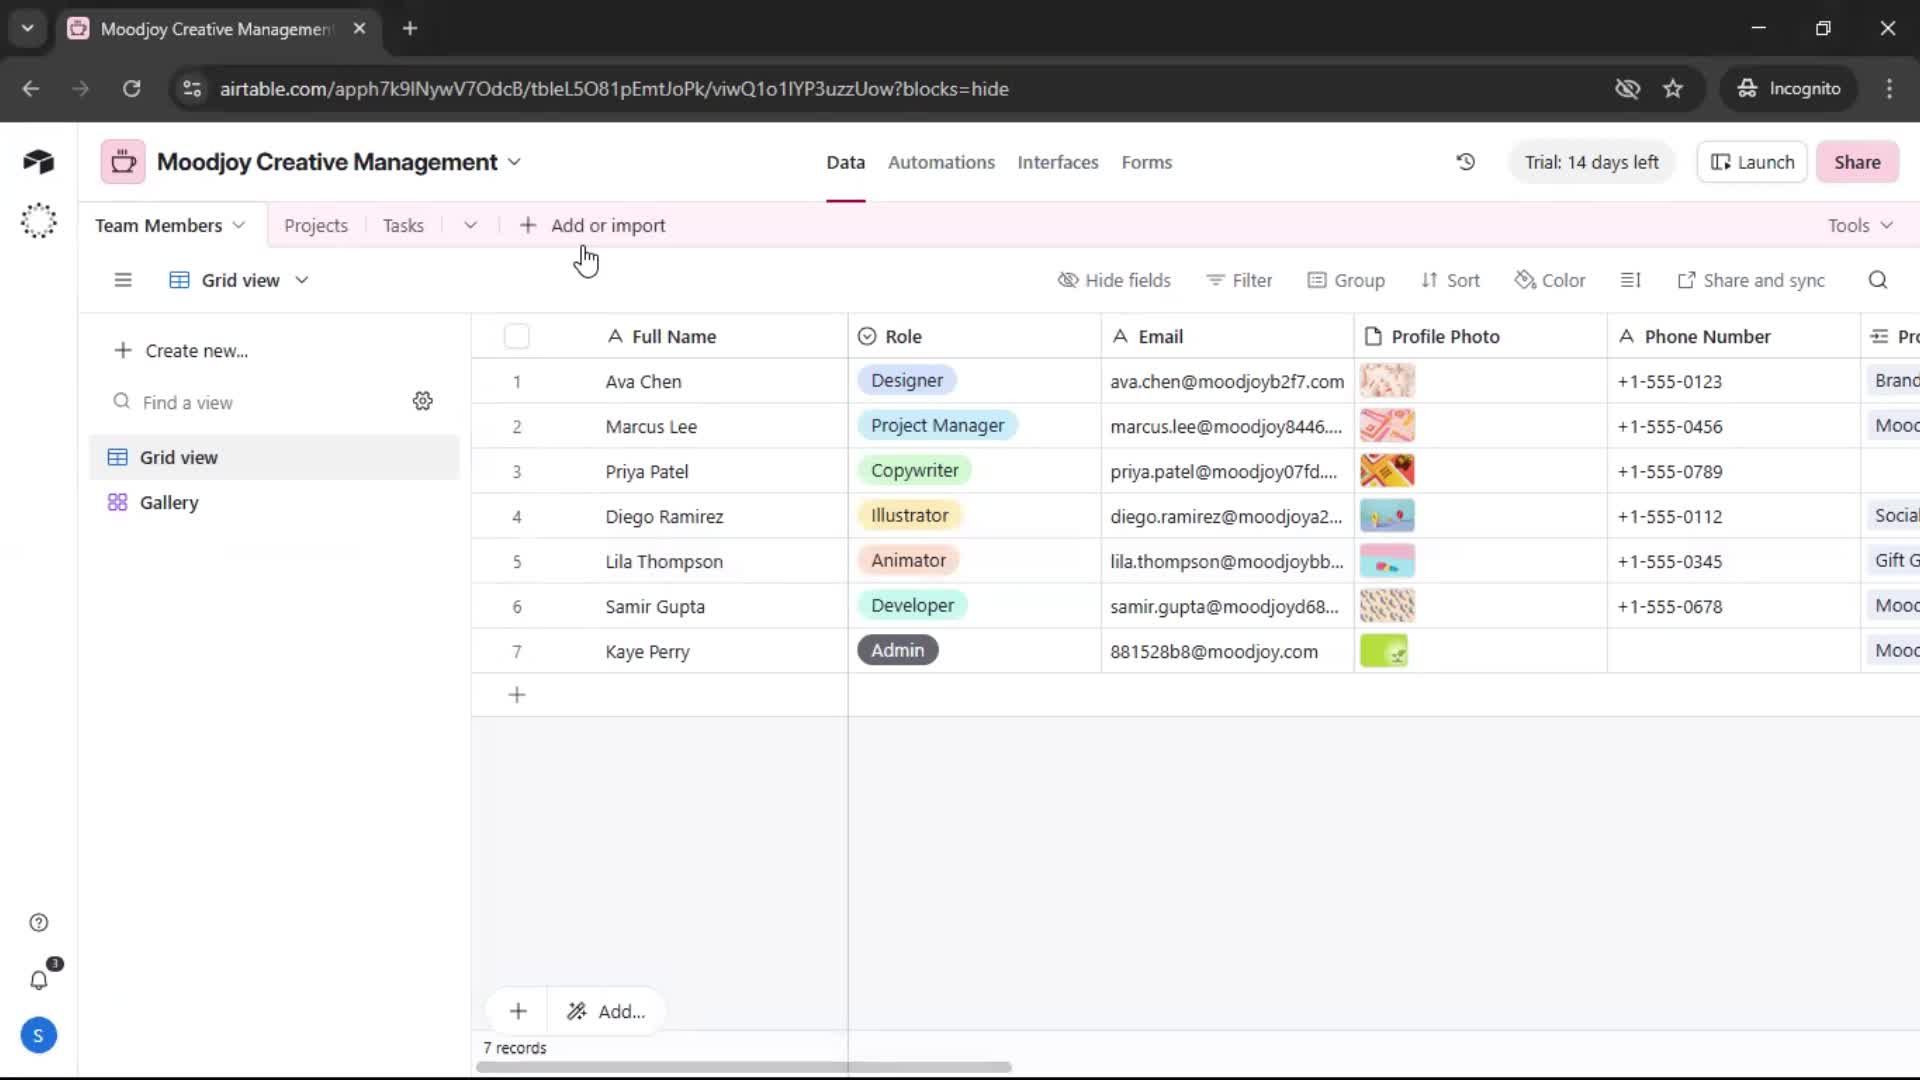Click the Add... button at bottom

tap(607, 1011)
